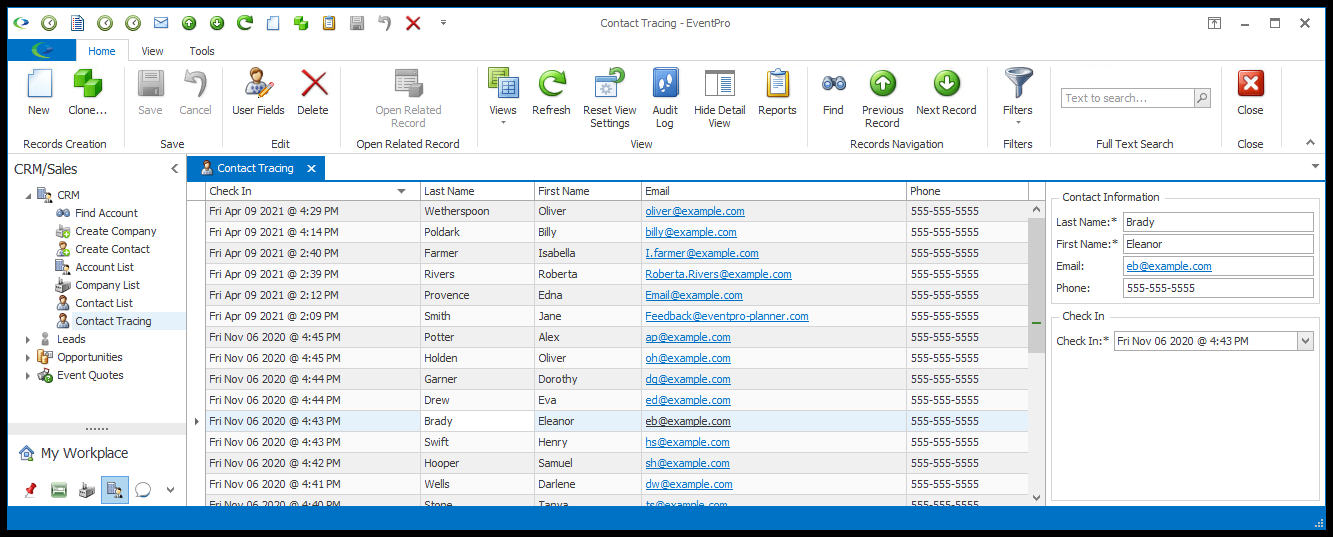The image size is (1333, 537).
Task: Expand the Leads tree node
Action: click(x=28, y=339)
